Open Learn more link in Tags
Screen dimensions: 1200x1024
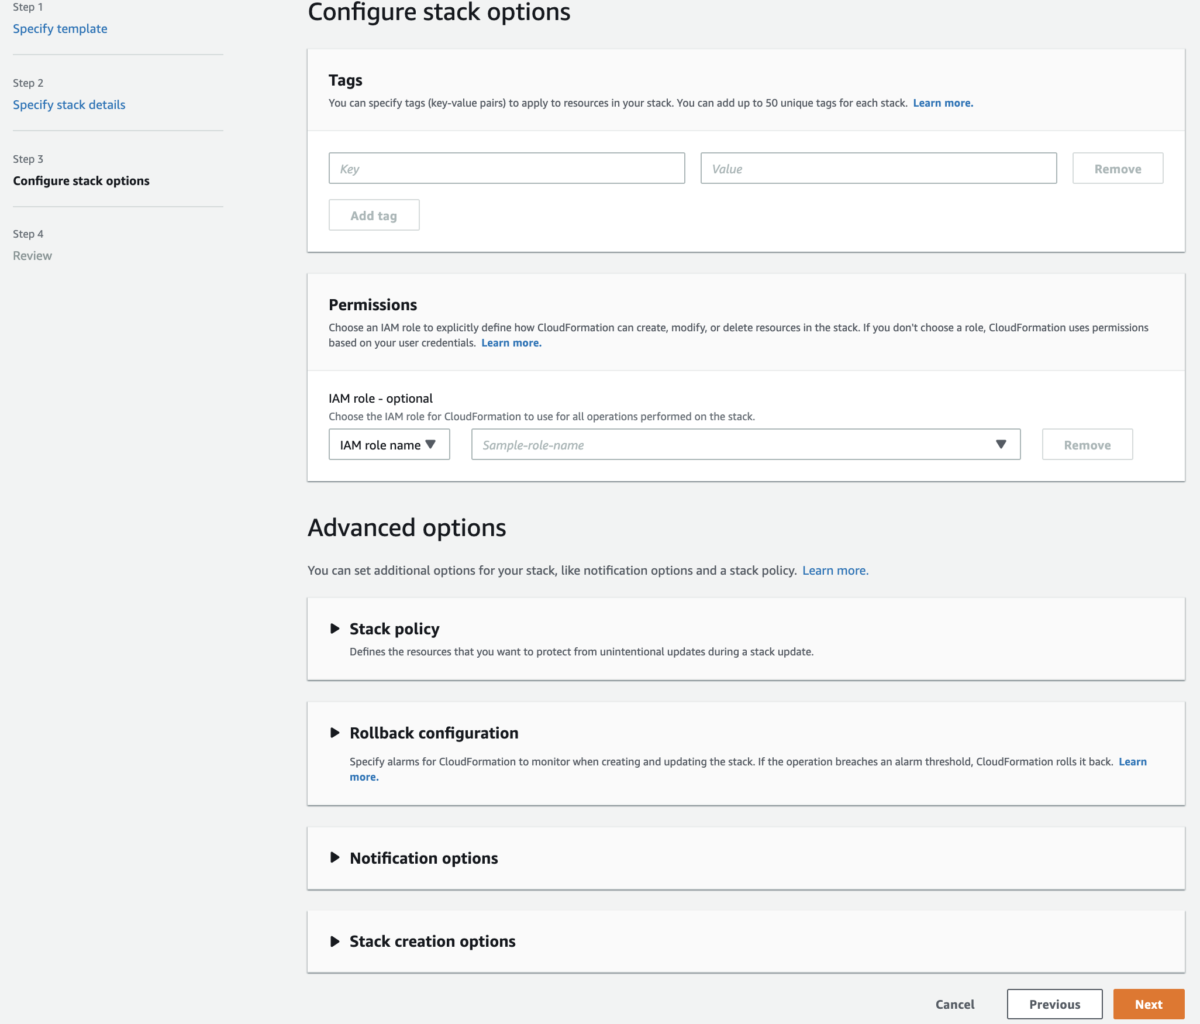(943, 103)
